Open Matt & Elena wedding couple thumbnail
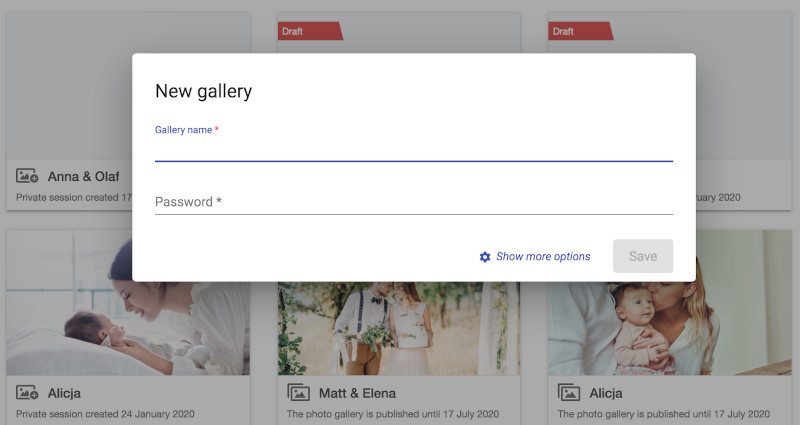Image resolution: width=800 pixels, height=425 pixels. (399, 328)
